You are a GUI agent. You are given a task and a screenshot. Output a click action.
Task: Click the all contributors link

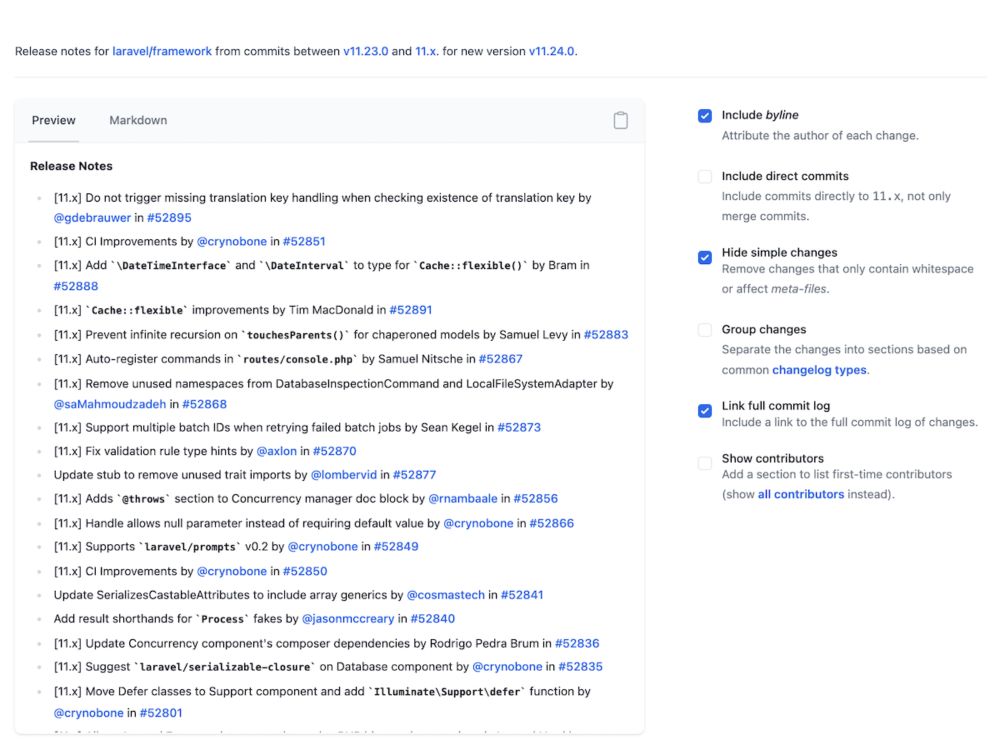(800, 494)
